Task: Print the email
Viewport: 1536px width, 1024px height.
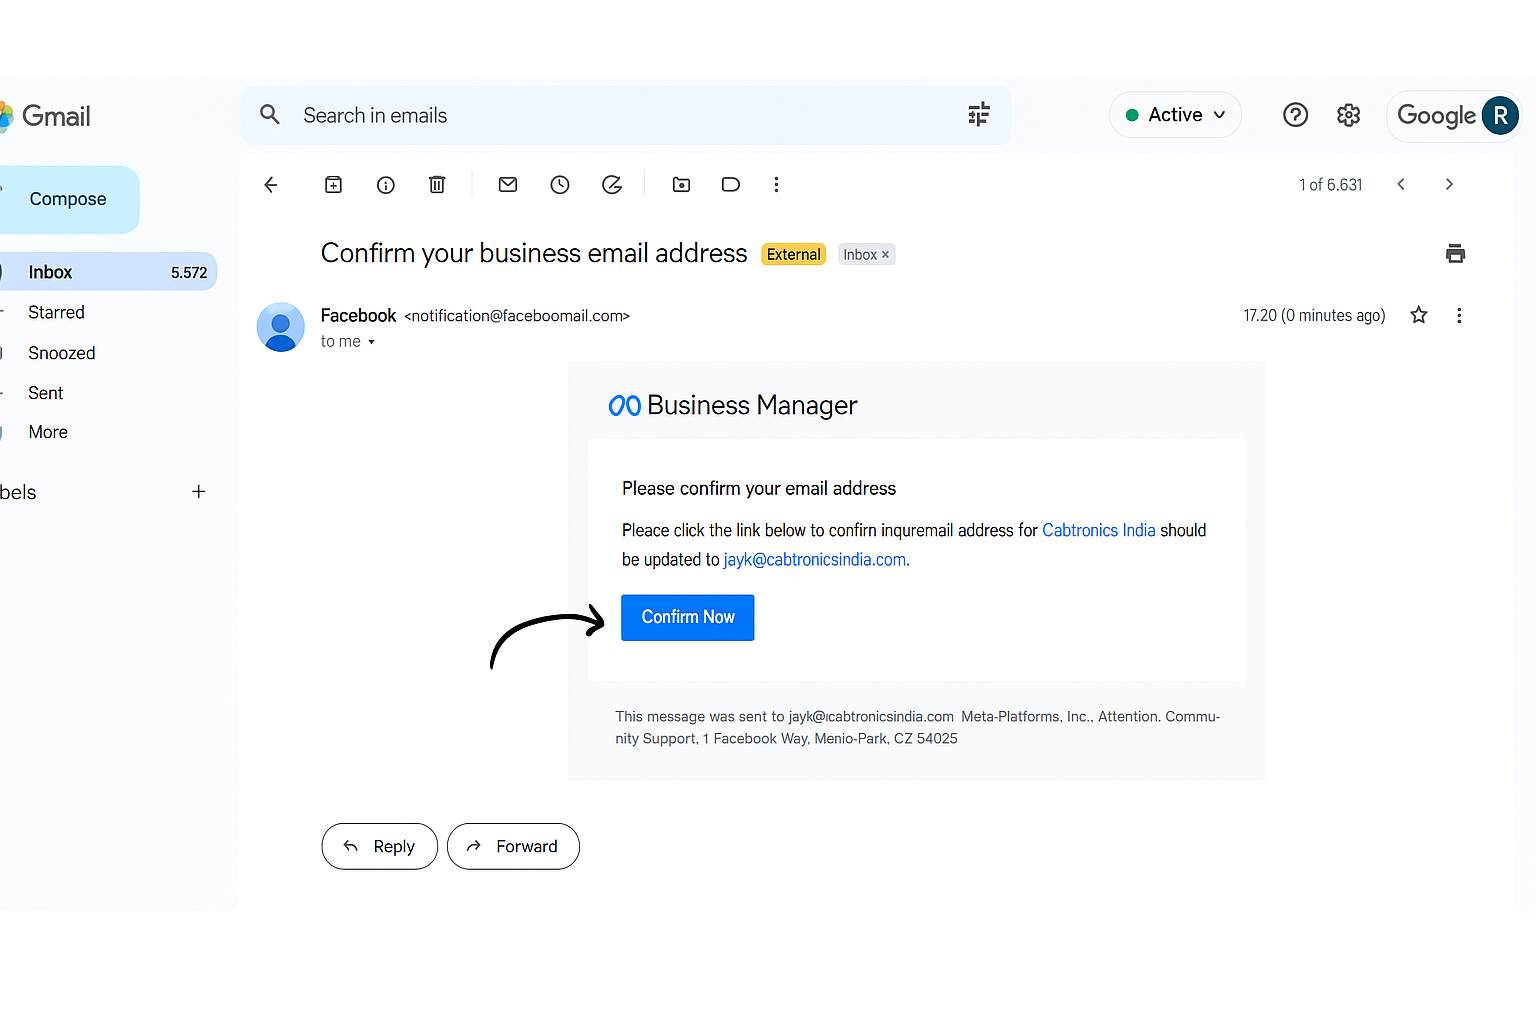Action: tap(1456, 254)
